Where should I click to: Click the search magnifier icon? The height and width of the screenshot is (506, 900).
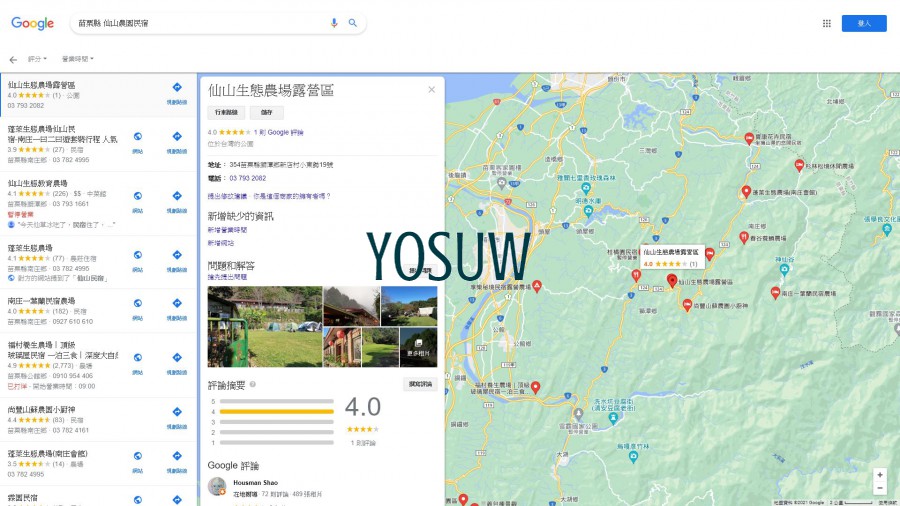pos(352,23)
